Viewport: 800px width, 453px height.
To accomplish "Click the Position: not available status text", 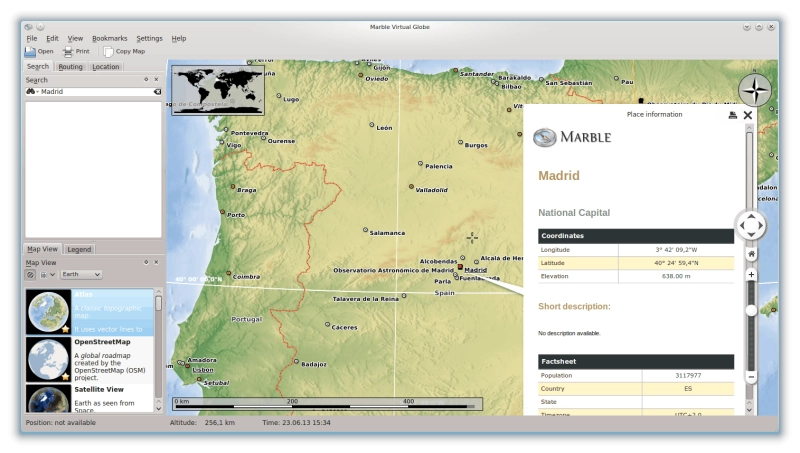I will click(x=61, y=423).
